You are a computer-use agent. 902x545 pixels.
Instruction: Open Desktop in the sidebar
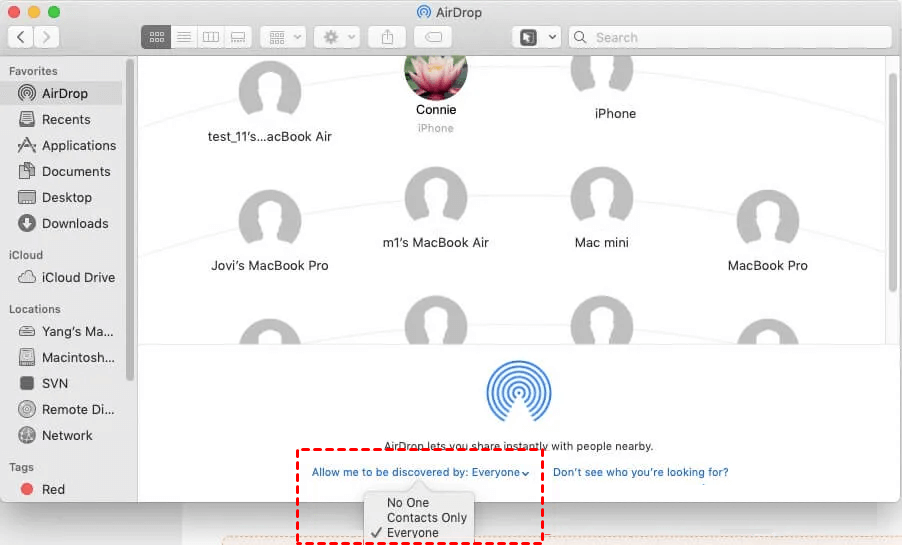point(61,197)
